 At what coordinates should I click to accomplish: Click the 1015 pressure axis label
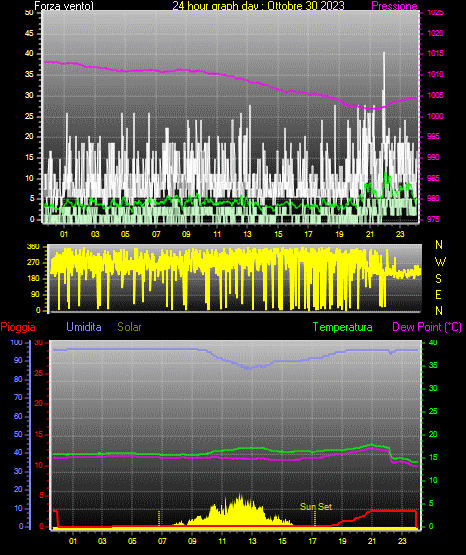point(435,53)
